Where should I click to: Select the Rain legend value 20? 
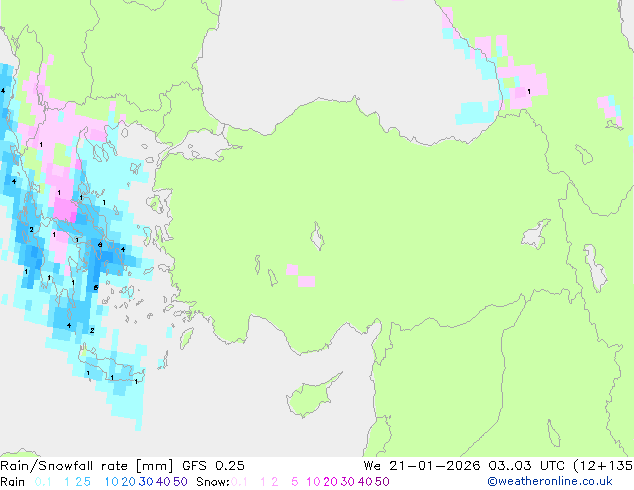point(129,482)
